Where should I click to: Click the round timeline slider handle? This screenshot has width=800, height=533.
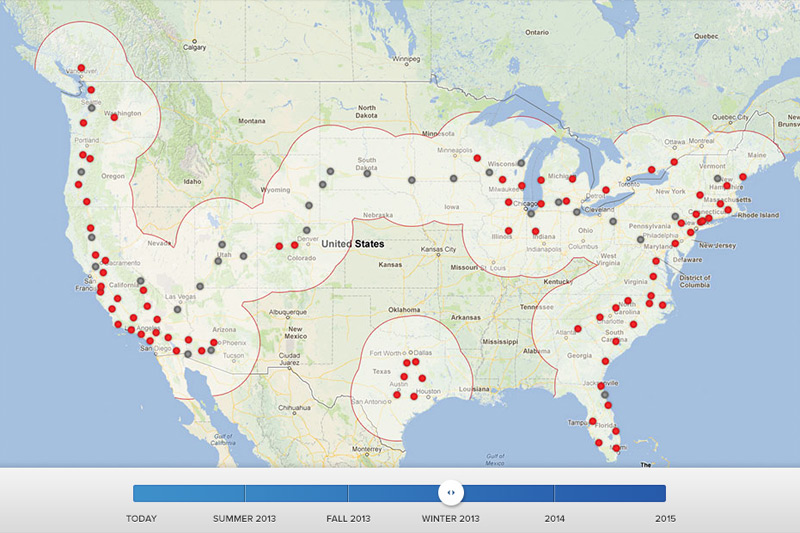pos(451,492)
